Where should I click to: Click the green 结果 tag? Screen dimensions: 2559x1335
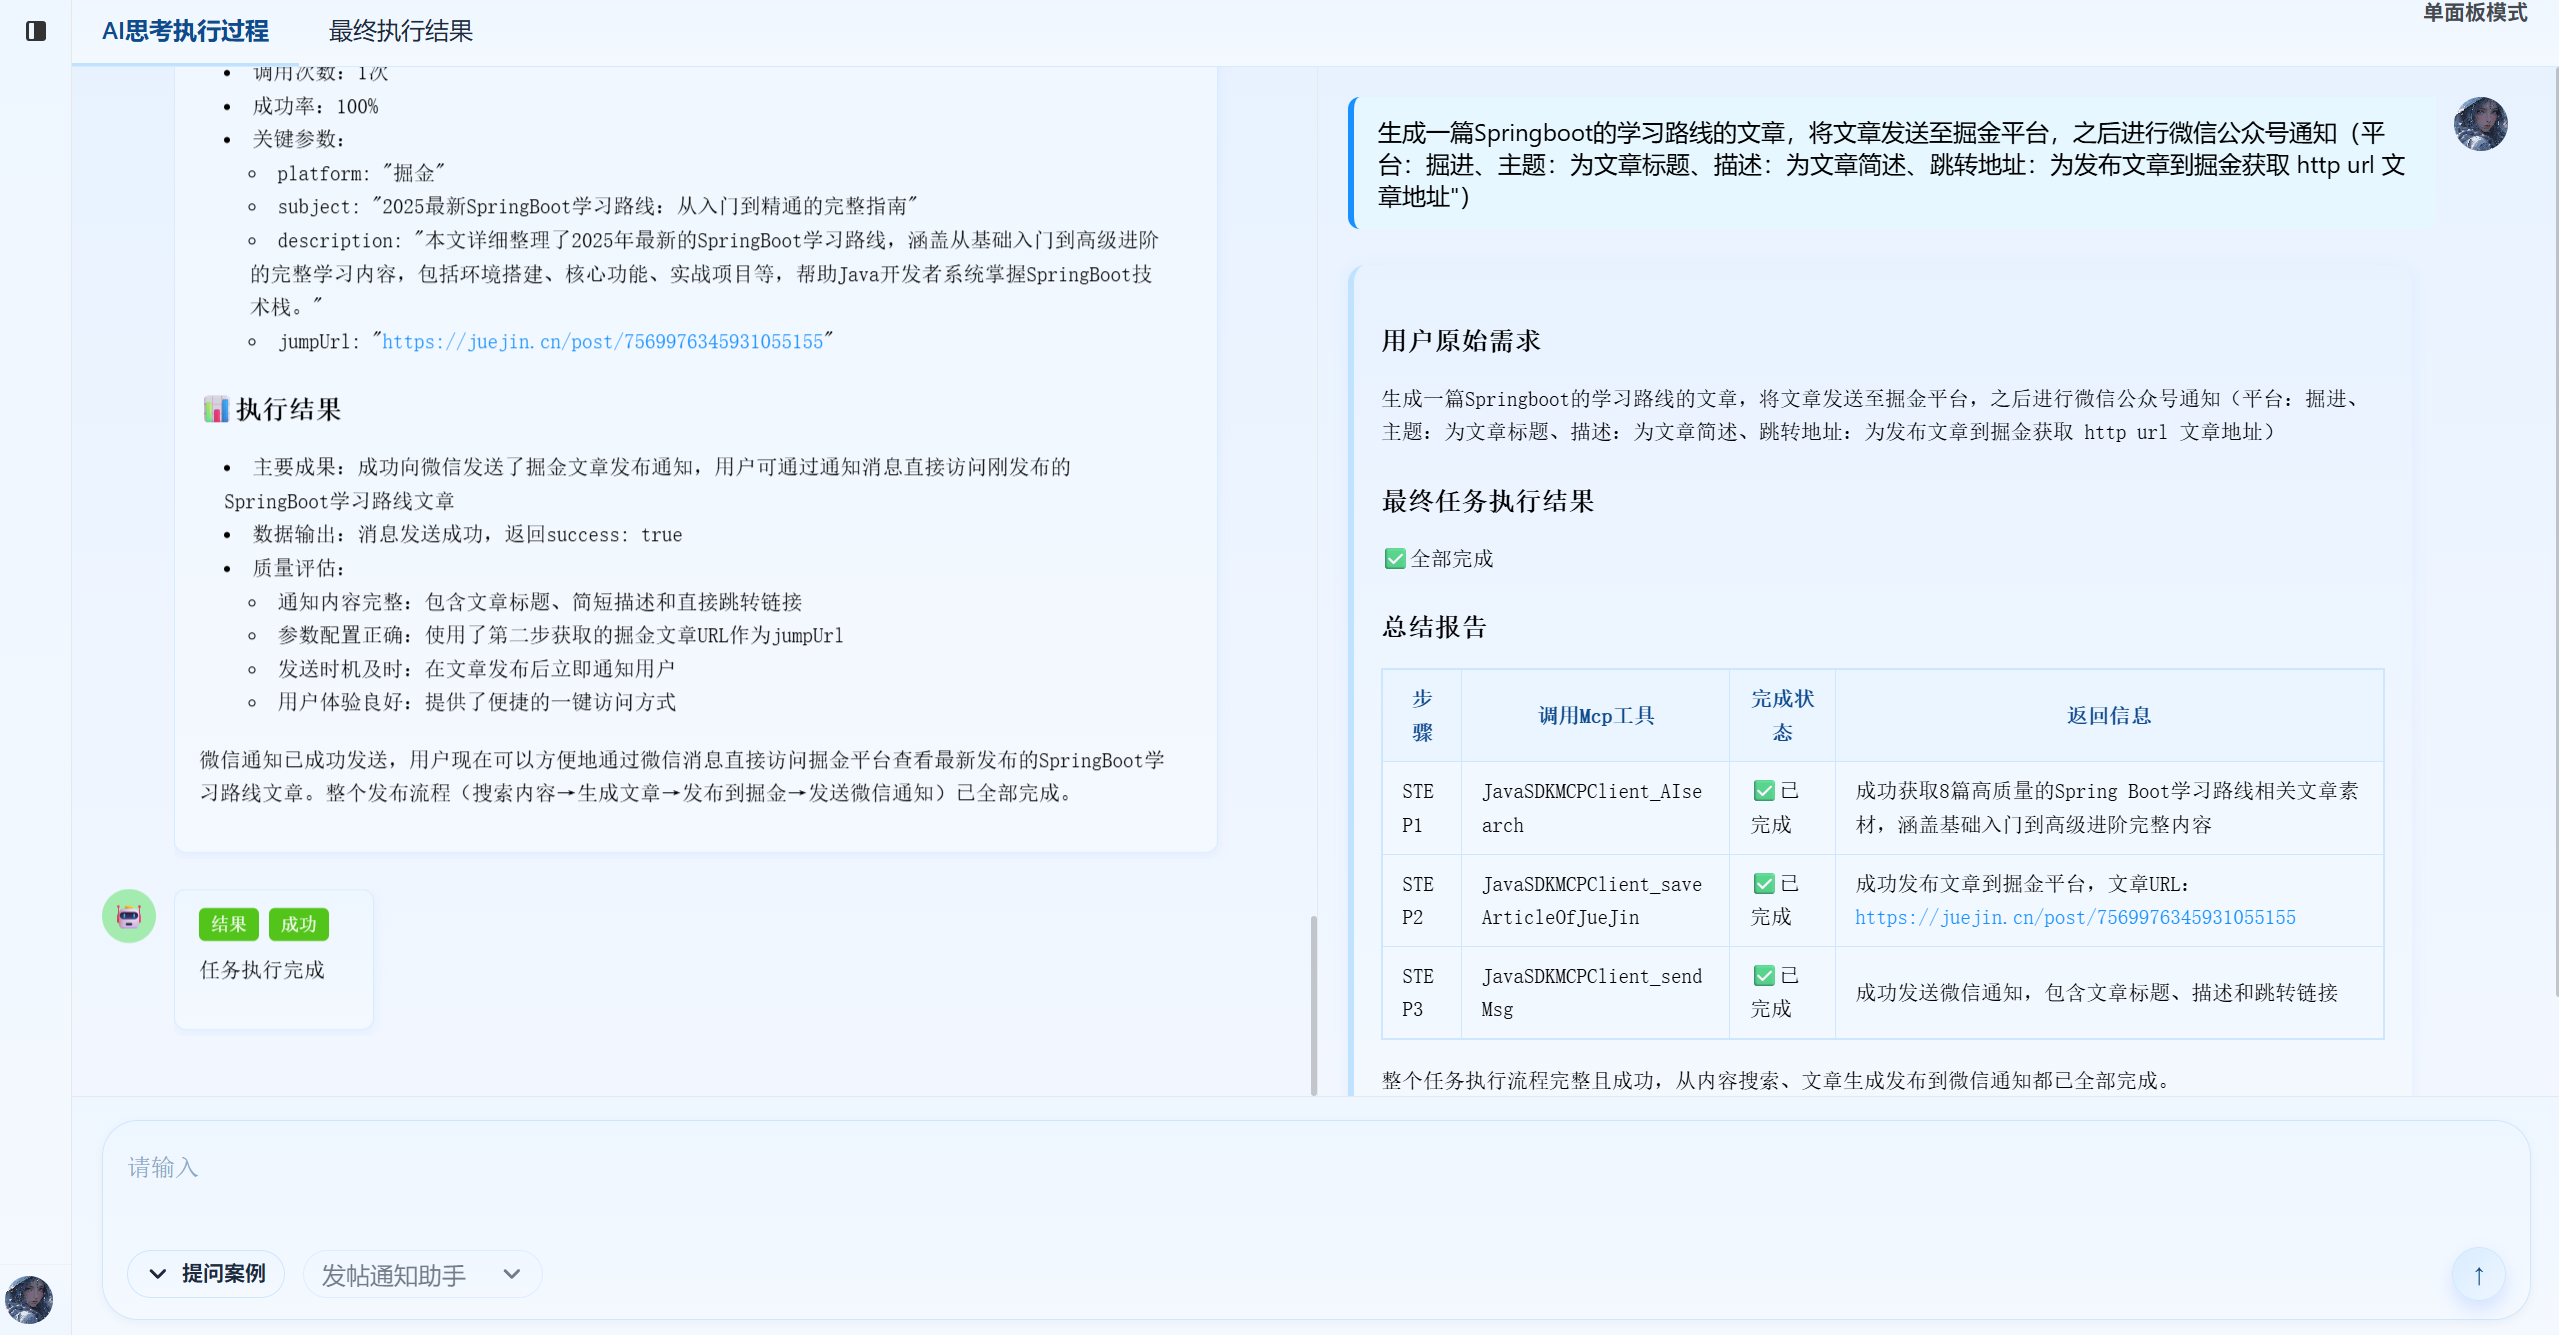[x=229, y=924]
